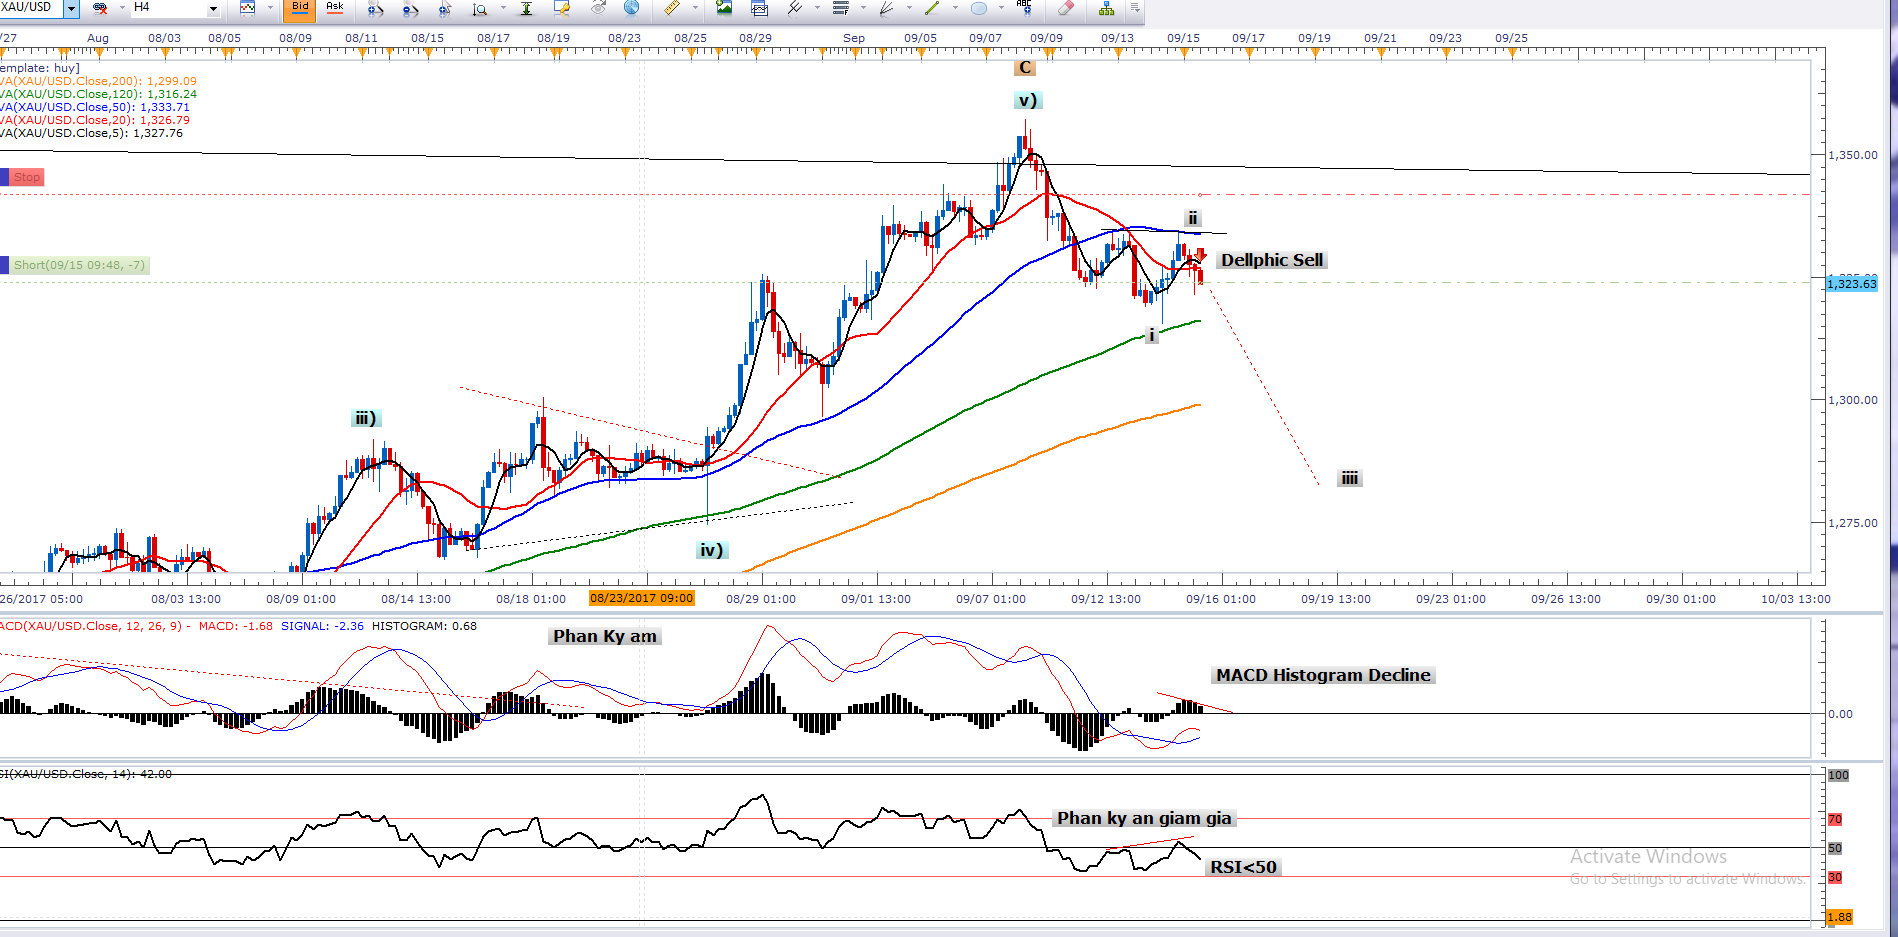The height and width of the screenshot is (937, 1898).
Task: Open the H4 timeframe dropdown
Action: (x=213, y=9)
